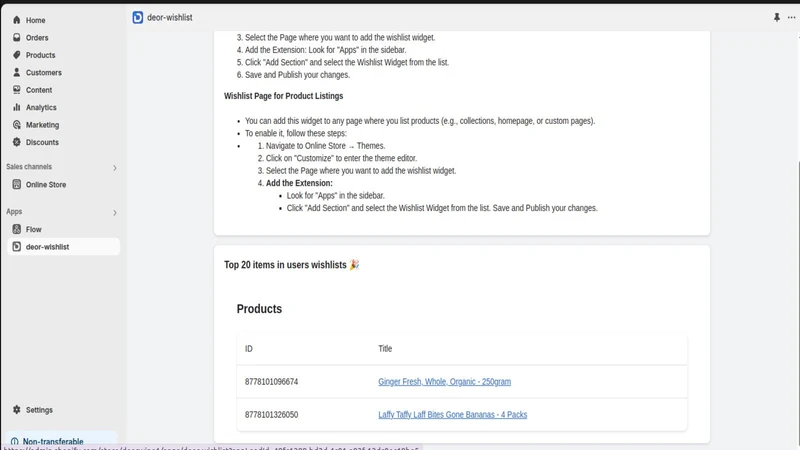Open Laffy Taffy Laff Bites Gone Bananas link
Image resolution: width=800 pixels, height=450 pixels.
[x=453, y=414]
